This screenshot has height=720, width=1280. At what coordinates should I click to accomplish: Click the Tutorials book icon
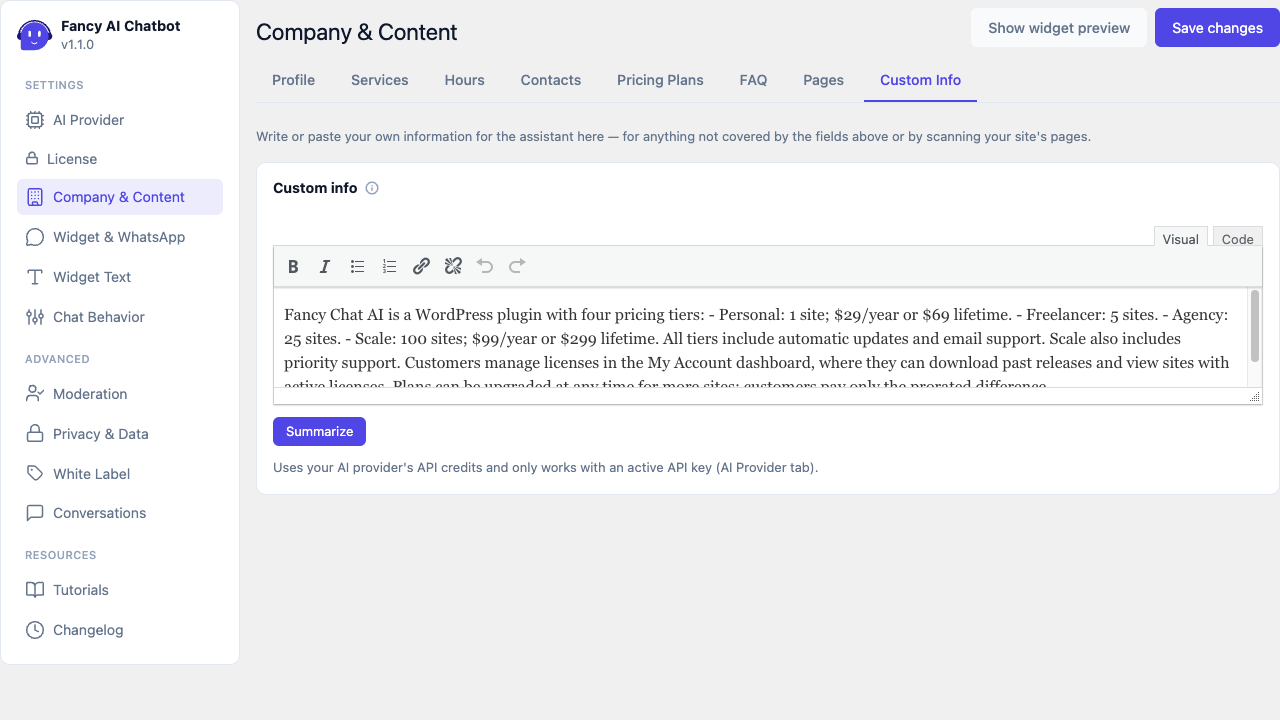pos(35,590)
